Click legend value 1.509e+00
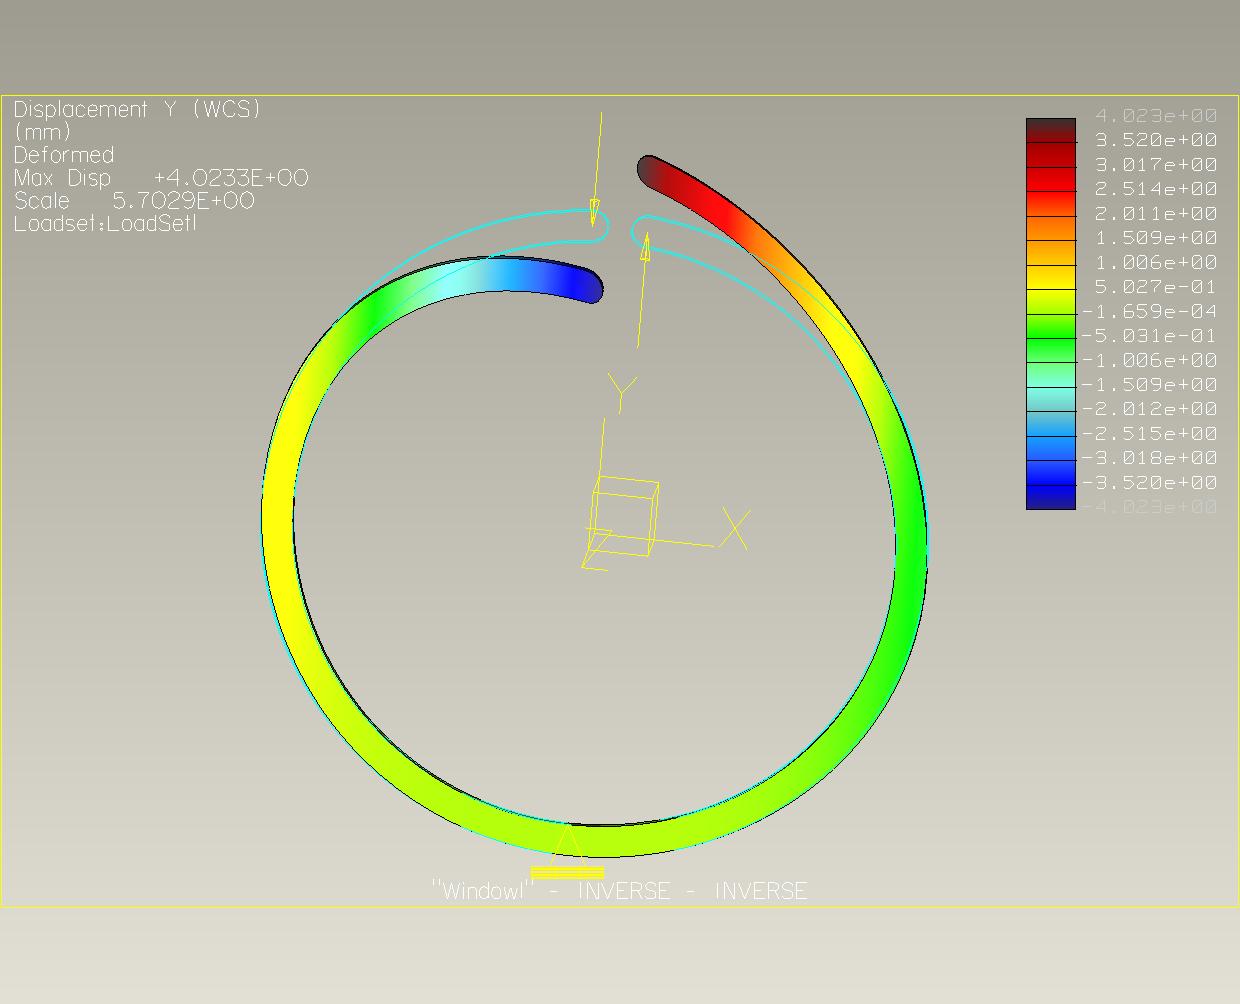 (1156, 238)
